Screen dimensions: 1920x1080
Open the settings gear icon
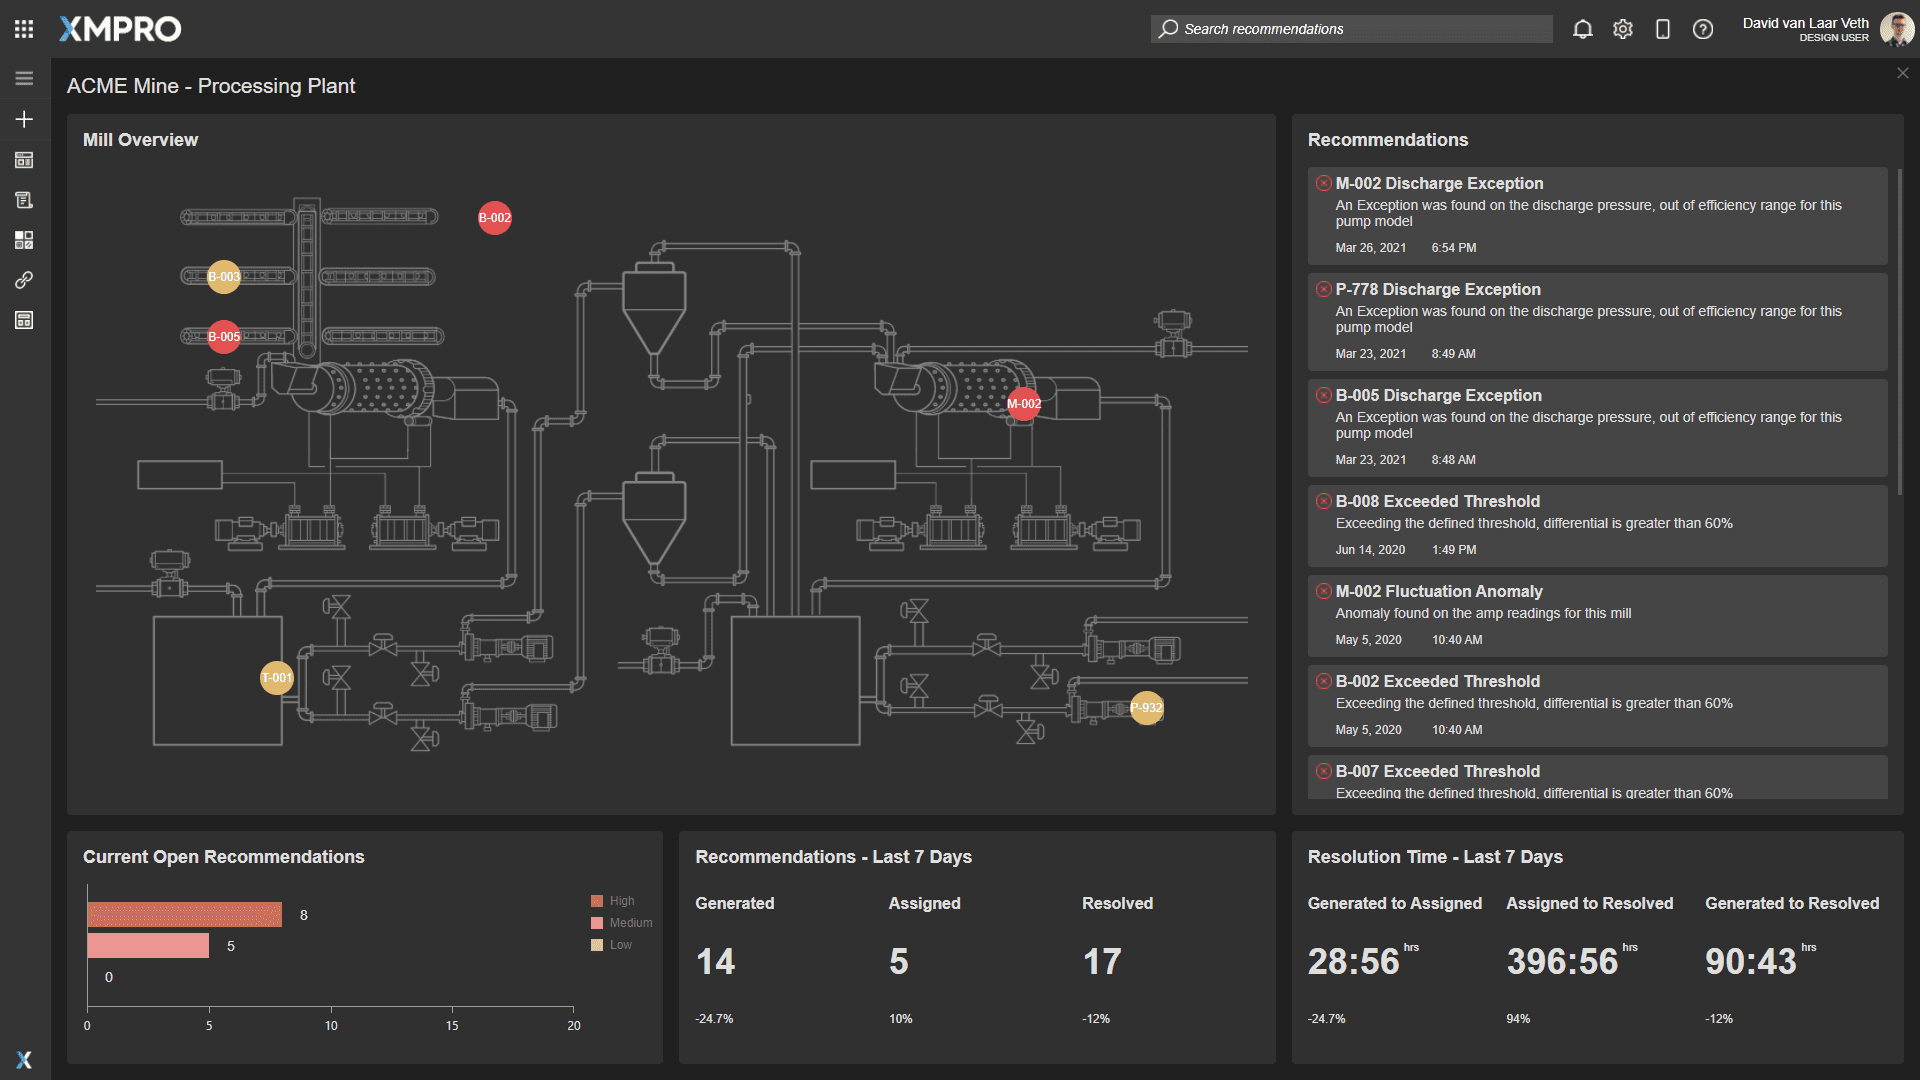[1623, 29]
